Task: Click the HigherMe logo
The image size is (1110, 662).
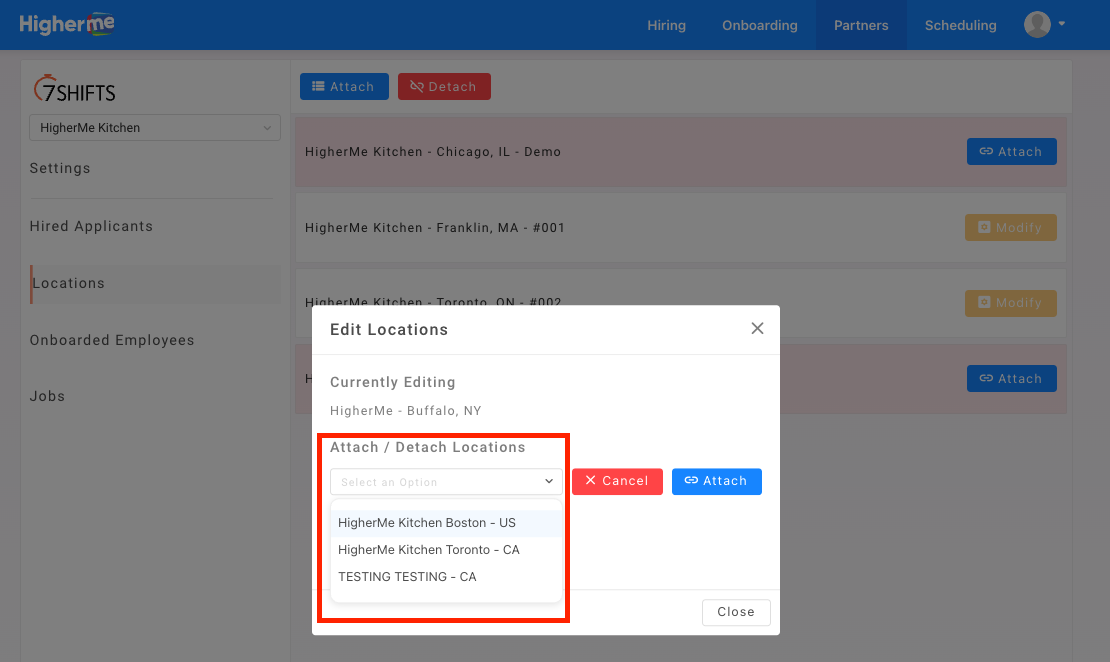Action: (67, 24)
